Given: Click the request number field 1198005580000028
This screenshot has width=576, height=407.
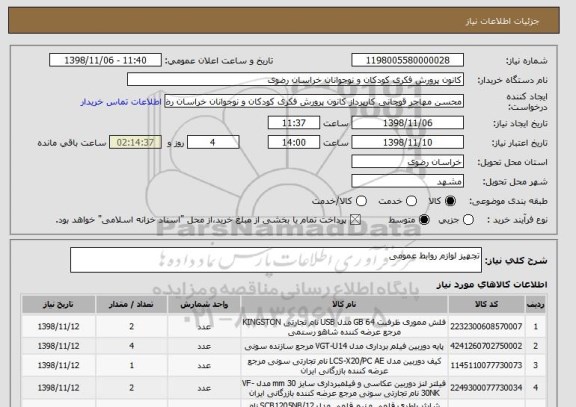Looking at the screenshot, I should pyautogui.click(x=407, y=60).
